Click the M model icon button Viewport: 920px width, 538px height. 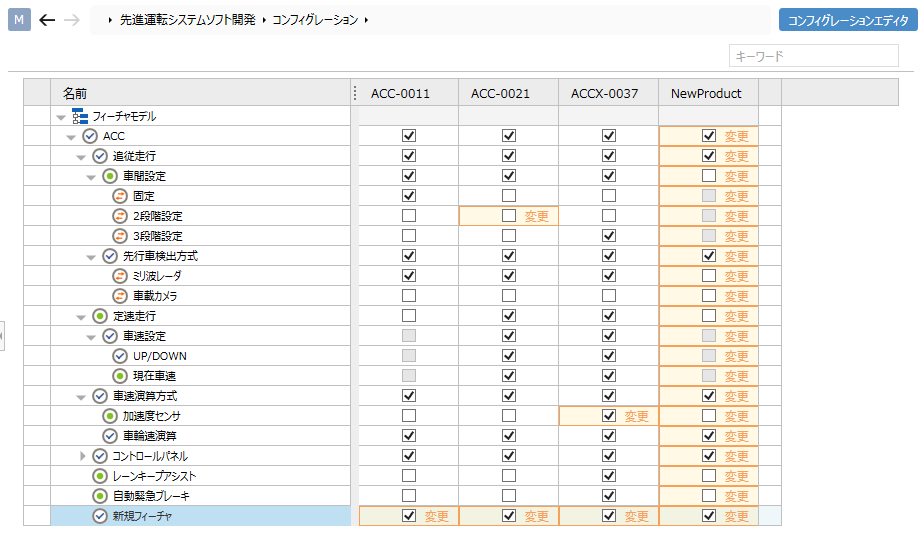[19, 20]
